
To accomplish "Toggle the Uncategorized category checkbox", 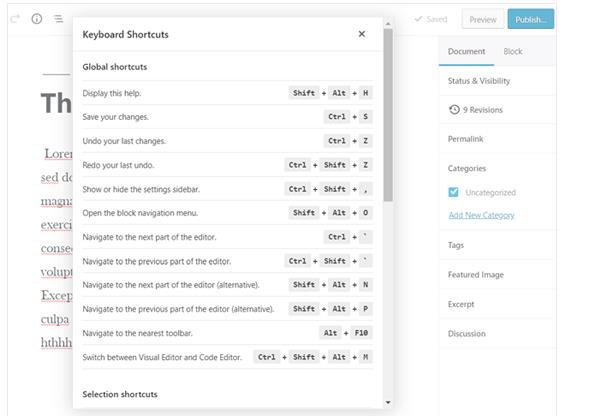I will [454, 192].
